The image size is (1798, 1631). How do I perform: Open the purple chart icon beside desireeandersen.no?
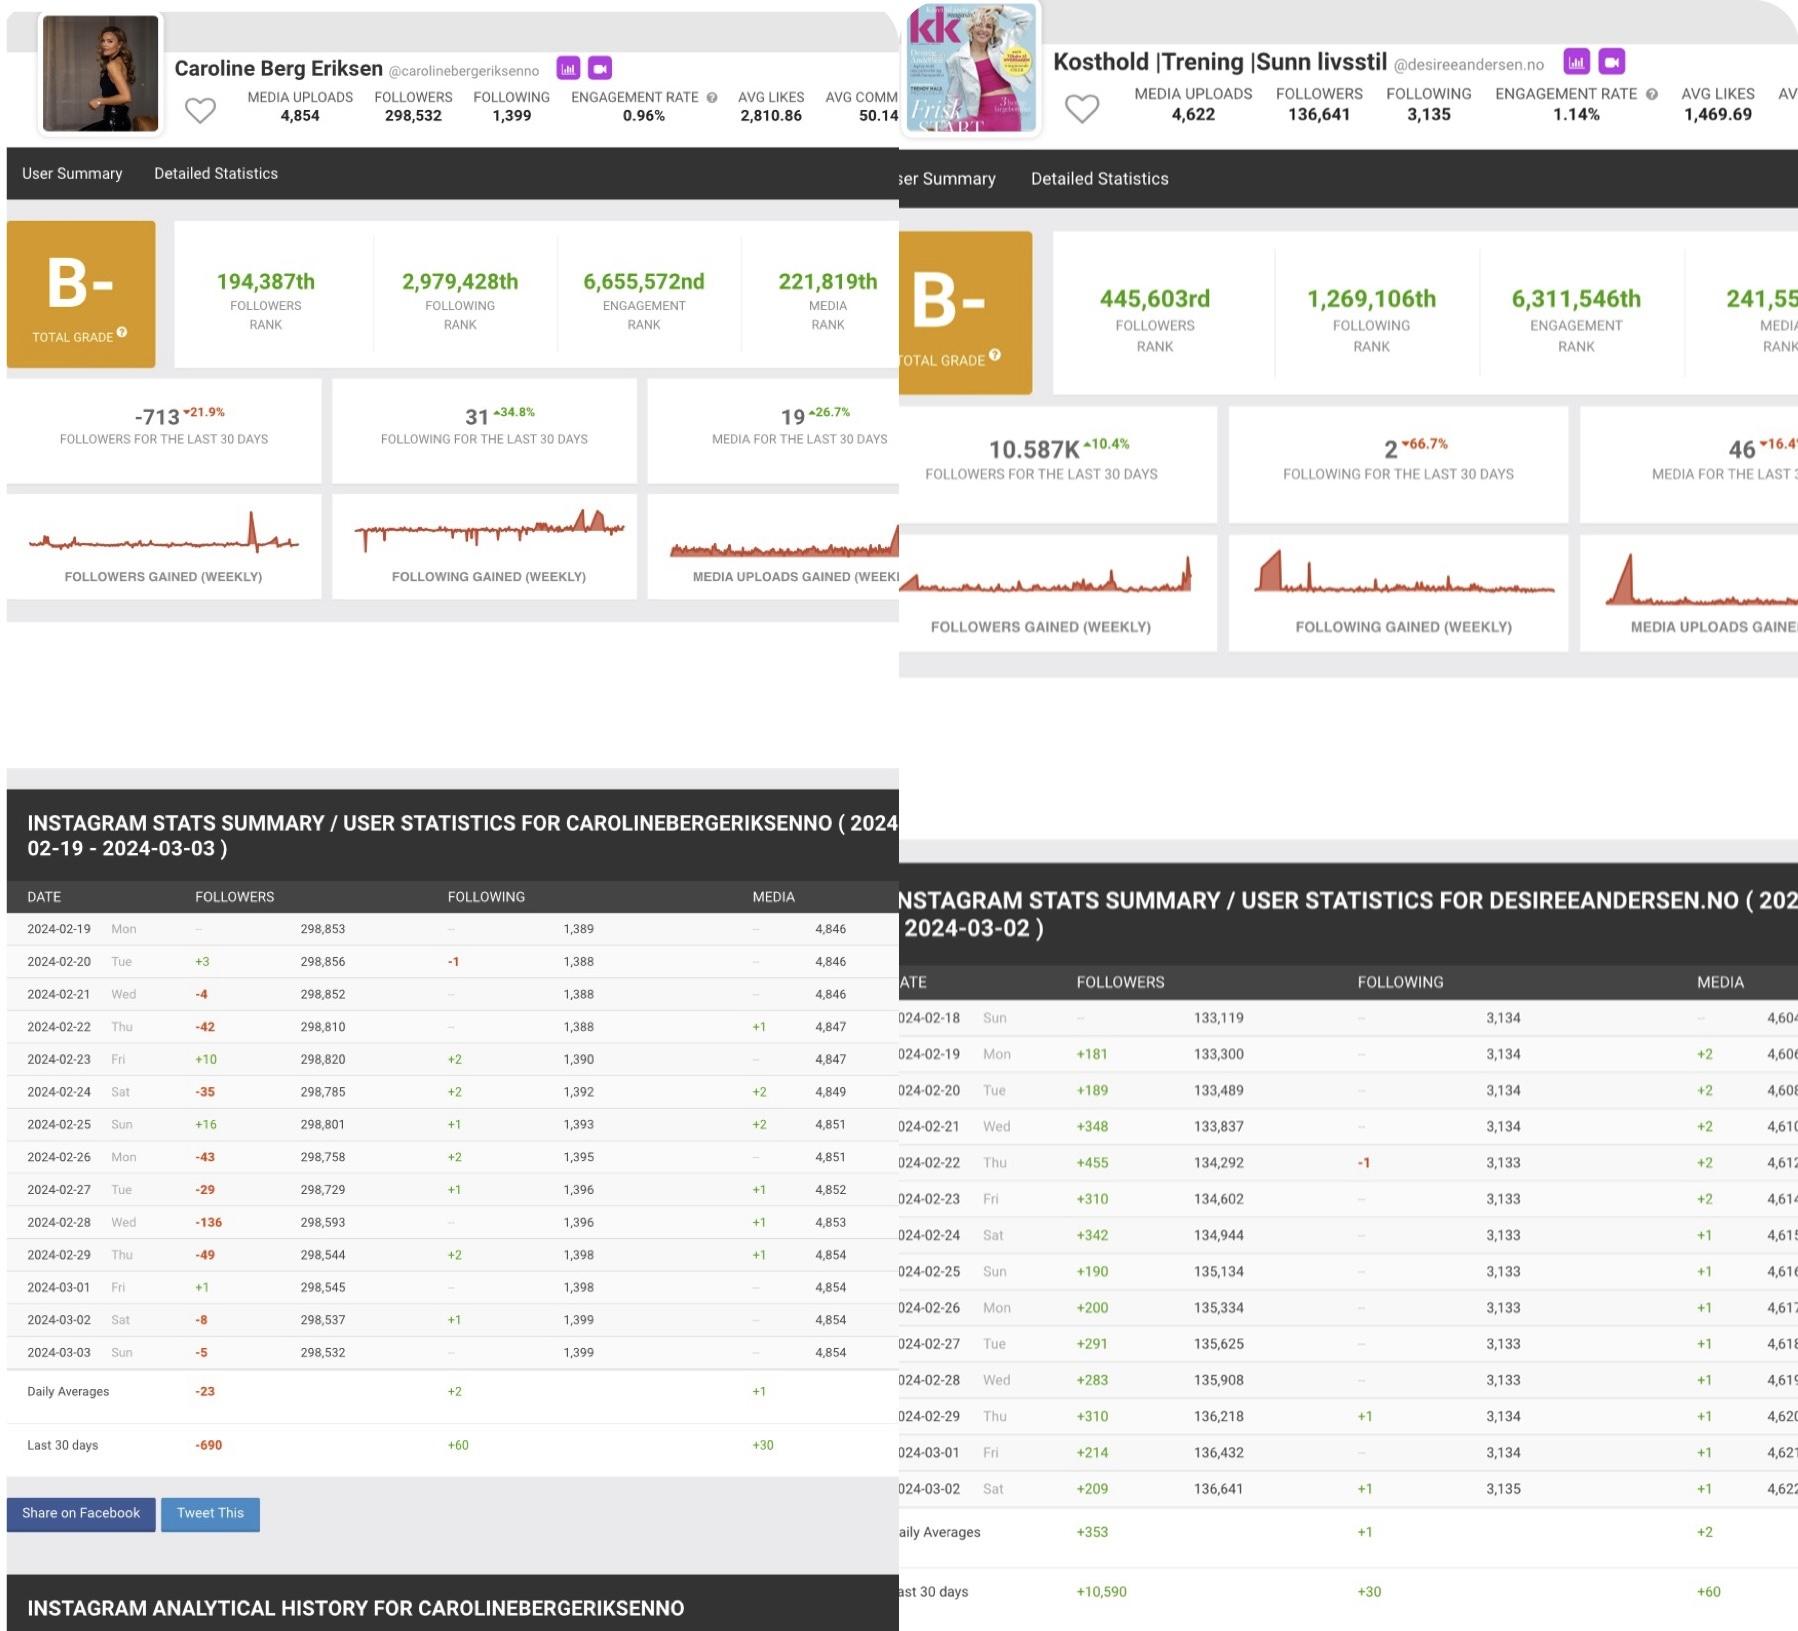click(x=1576, y=62)
